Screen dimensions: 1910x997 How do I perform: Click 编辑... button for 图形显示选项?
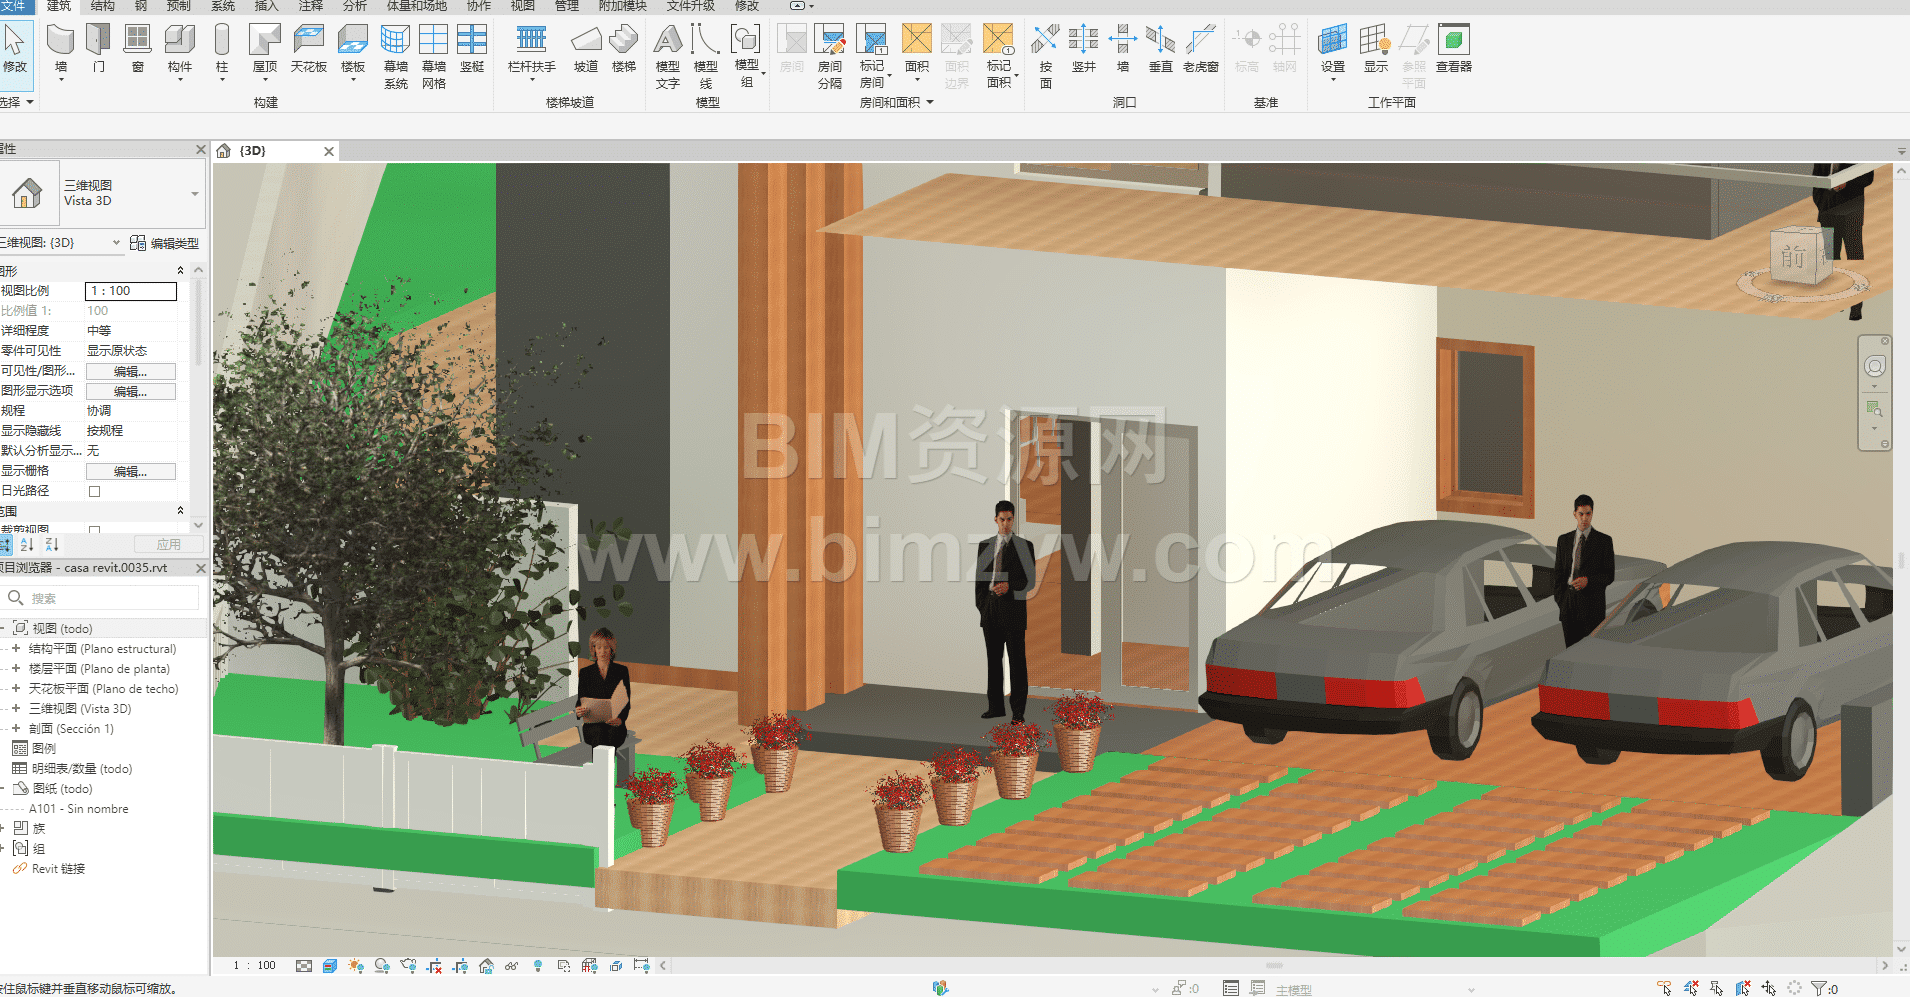pyautogui.click(x=130, y=391)
